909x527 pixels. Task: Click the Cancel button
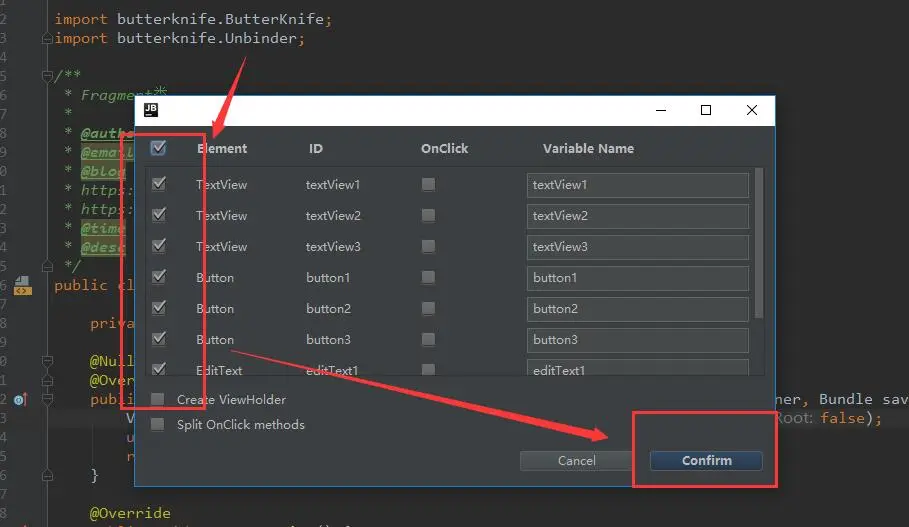tap(576, 460)
